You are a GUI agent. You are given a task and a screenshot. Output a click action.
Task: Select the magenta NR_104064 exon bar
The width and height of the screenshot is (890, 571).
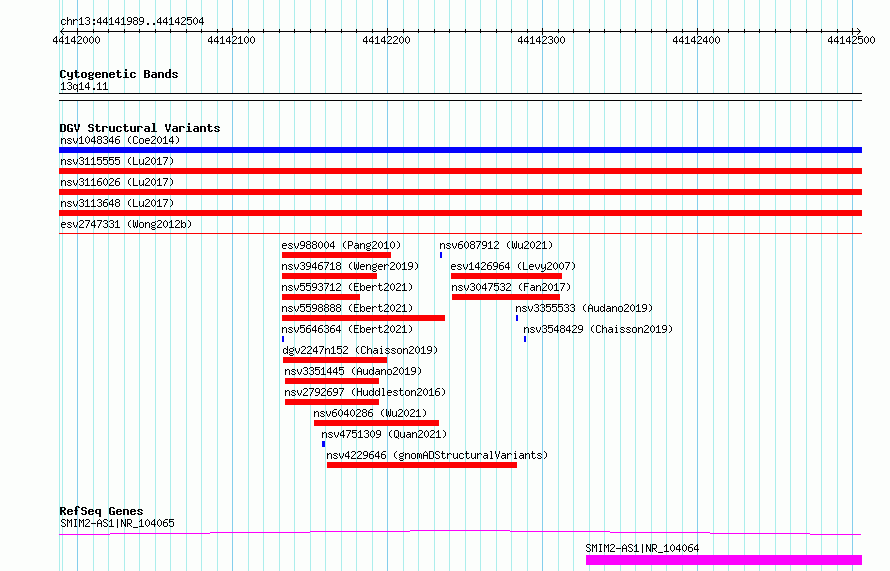(724, 560)
